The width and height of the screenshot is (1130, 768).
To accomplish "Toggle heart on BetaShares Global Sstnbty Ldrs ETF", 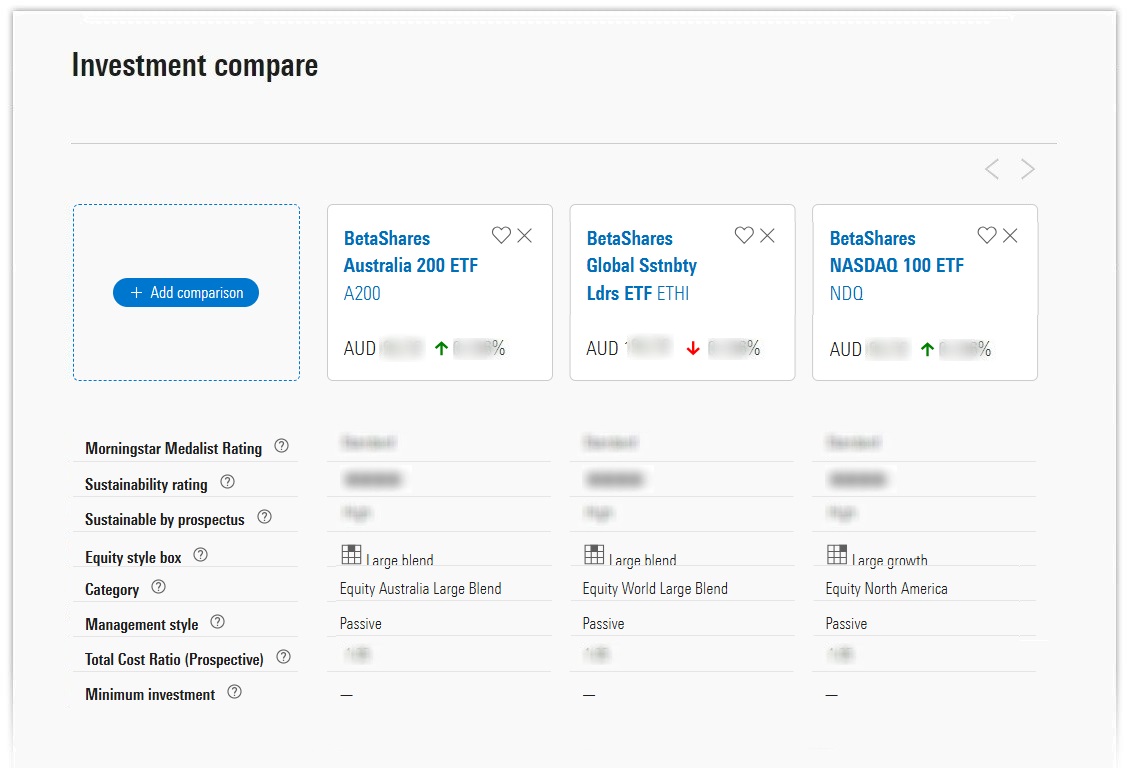I will [744, 235].
